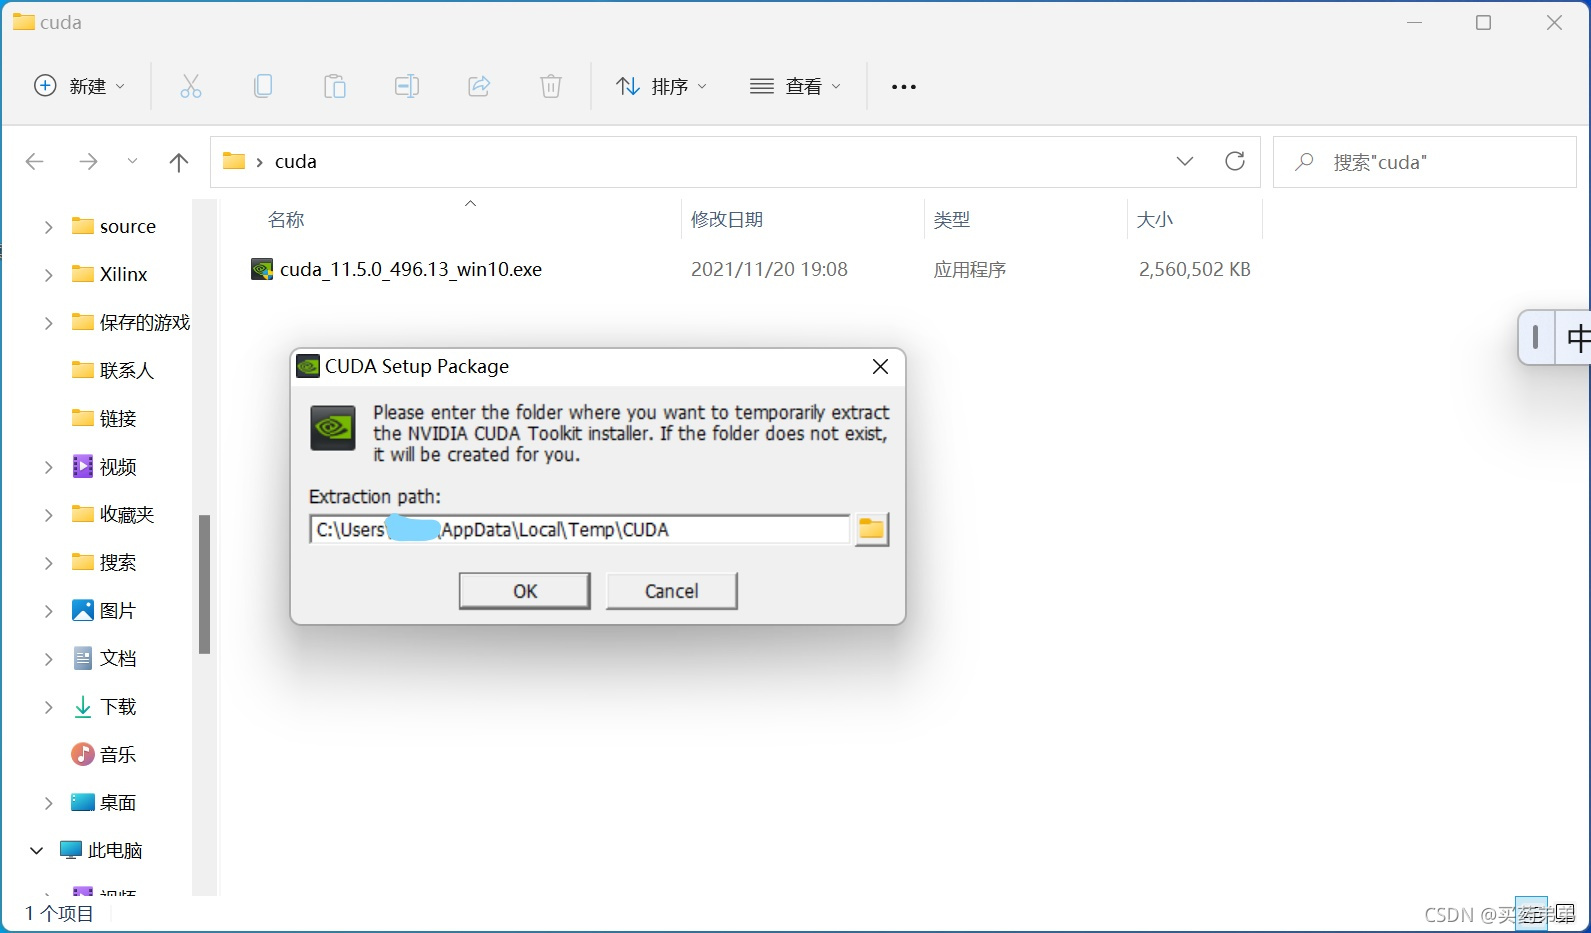Select 音乐 in sidebar
1591x933 pixels.
[104, 755]
